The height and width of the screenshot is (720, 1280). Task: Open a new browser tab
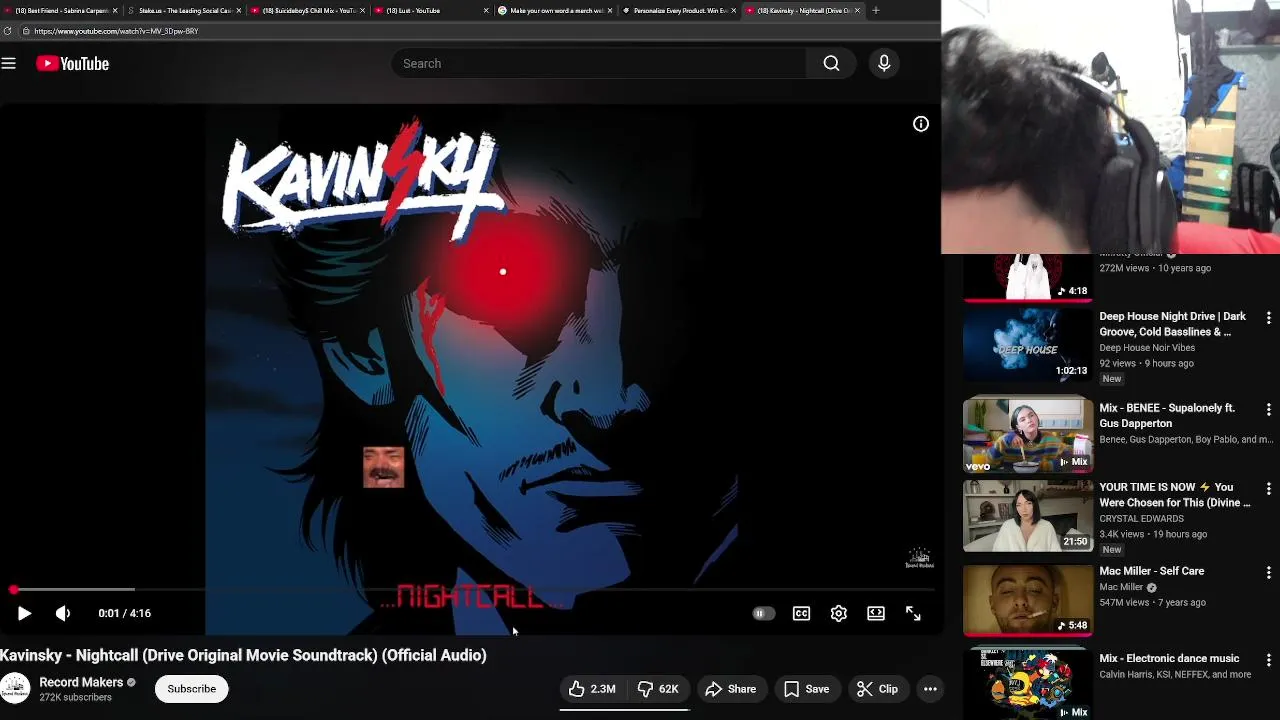(x=875, y=10)
